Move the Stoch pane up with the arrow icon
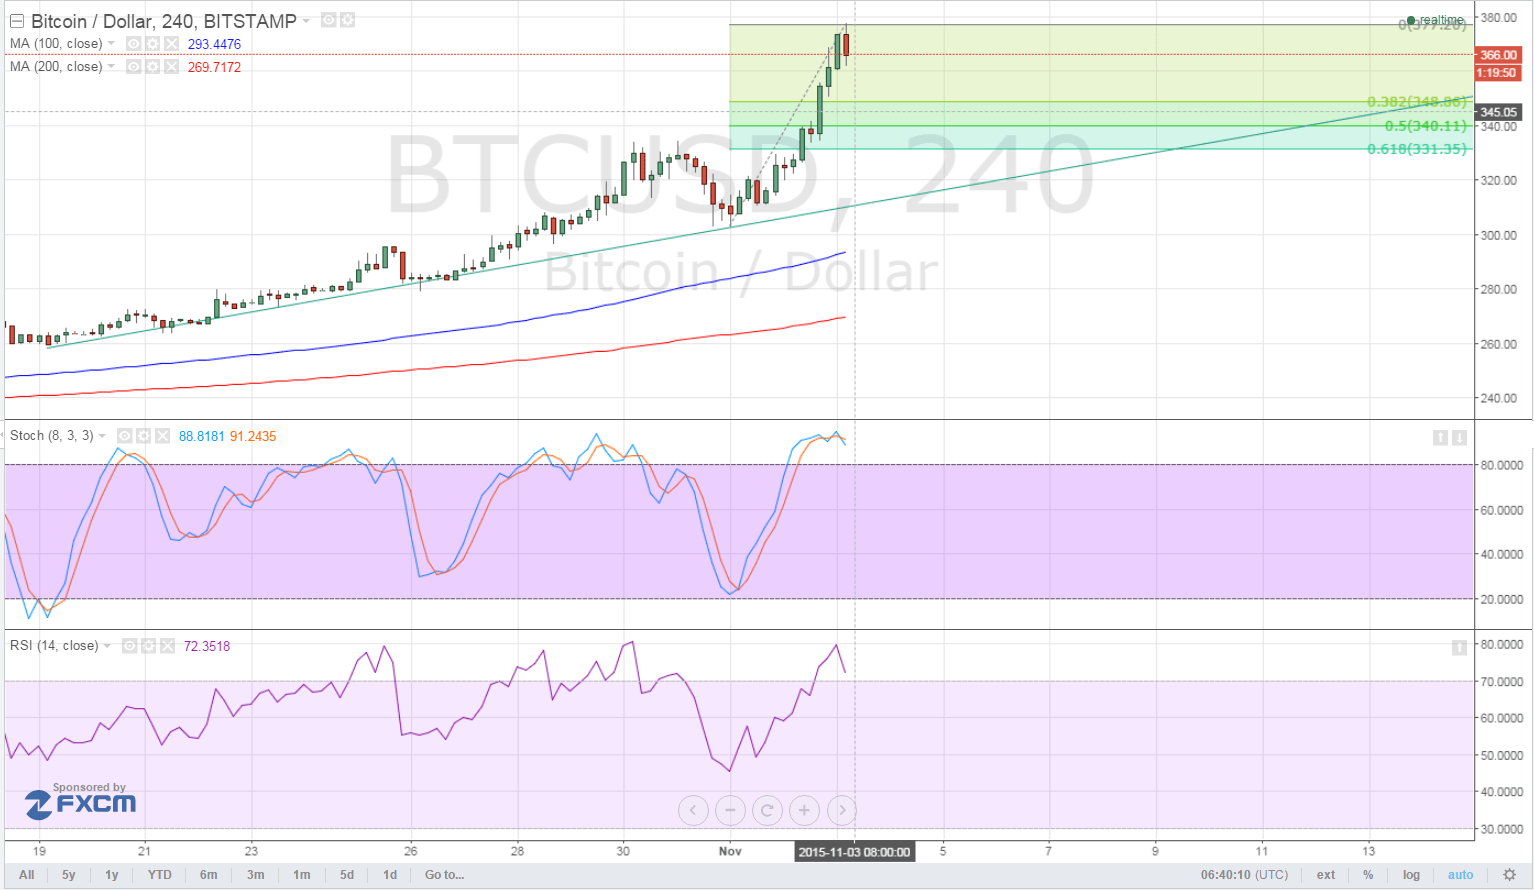 coord(1440,437)
